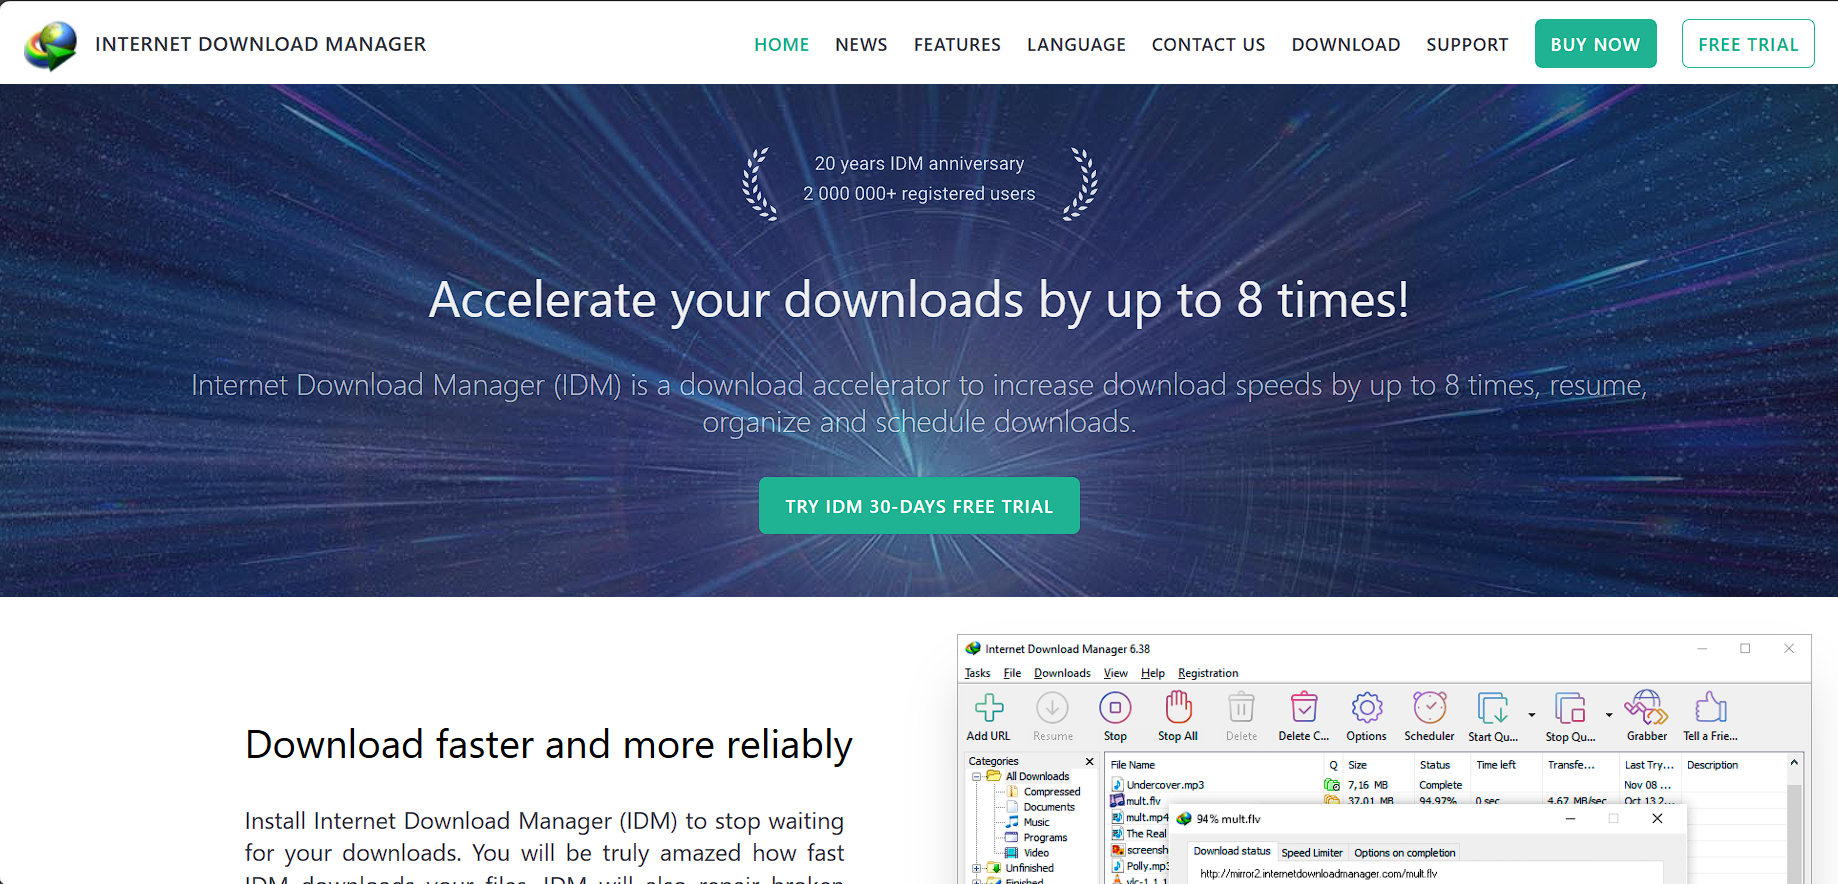Open the SUPPORT page
This screenshot has width=1838, height=884.
[1467, 45]
